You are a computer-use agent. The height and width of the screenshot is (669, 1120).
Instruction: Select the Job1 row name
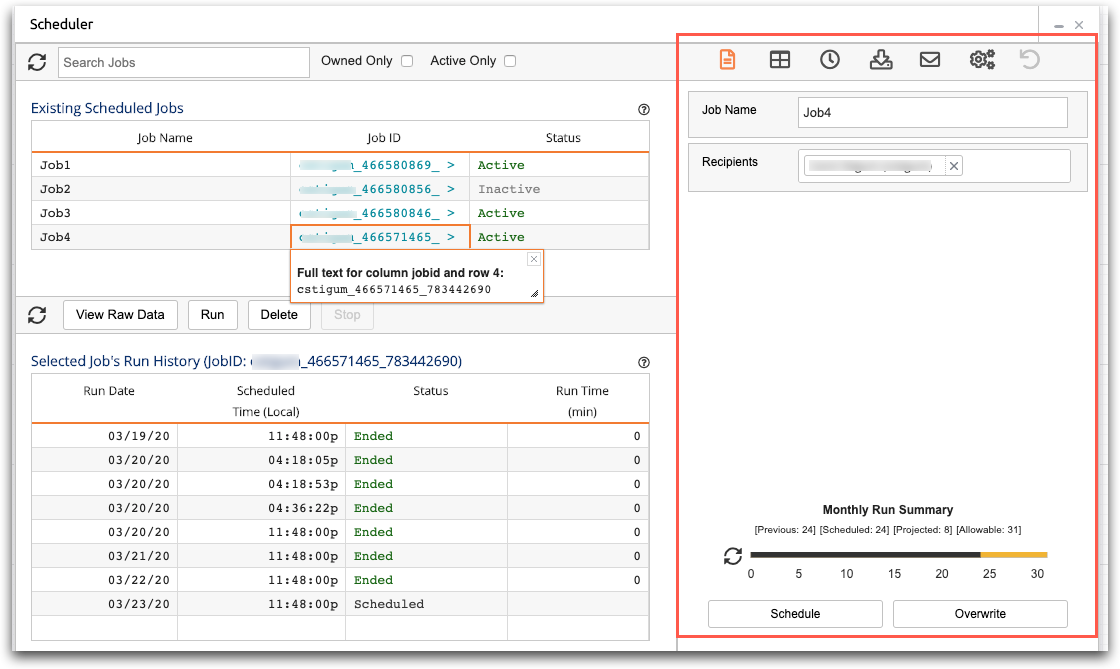(55, 165)
